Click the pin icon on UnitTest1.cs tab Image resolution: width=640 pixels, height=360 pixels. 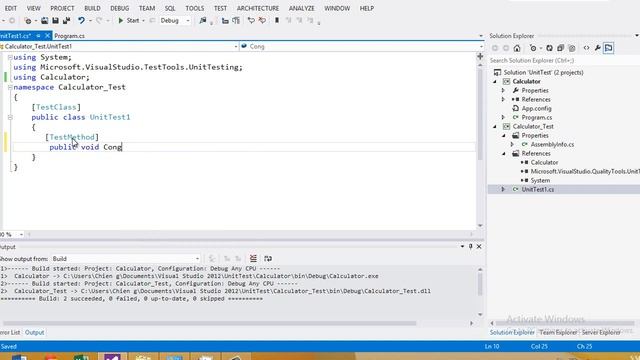(x=38, y=36)
